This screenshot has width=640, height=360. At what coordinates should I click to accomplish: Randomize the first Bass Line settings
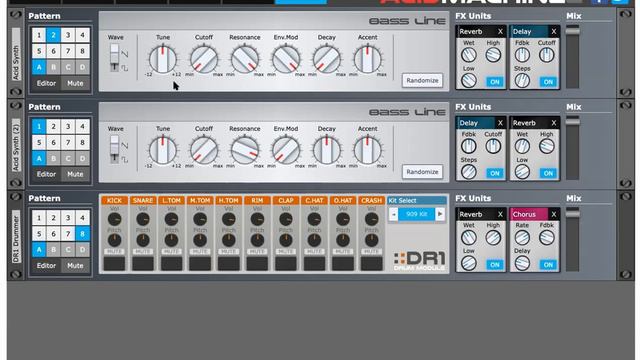tap(422, 80)
